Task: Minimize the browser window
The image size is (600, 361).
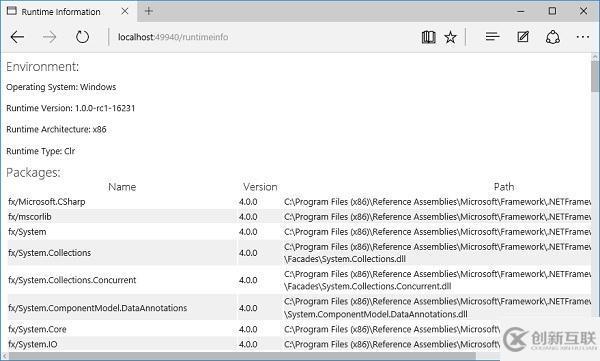Action: pyautogui.click(x=521, y=11)
